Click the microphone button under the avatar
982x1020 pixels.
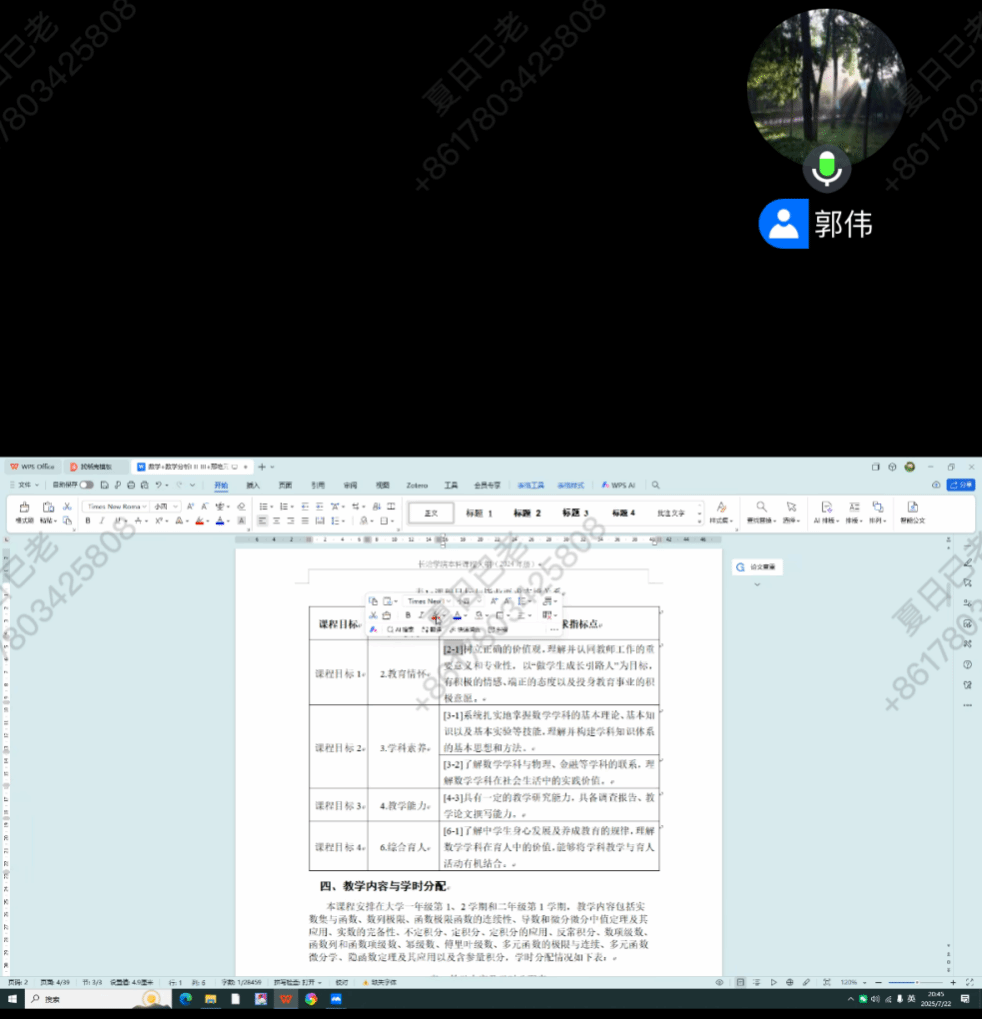(x=827, y=169)
